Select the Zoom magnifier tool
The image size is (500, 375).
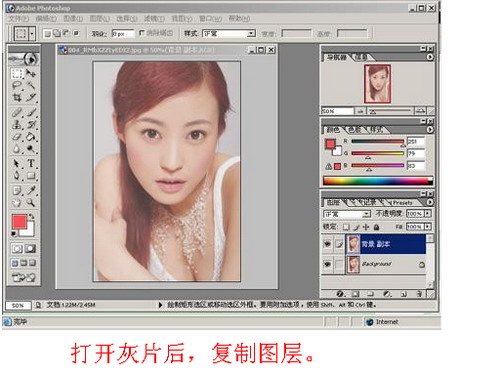pyautogui.click(x=31, y=202)
